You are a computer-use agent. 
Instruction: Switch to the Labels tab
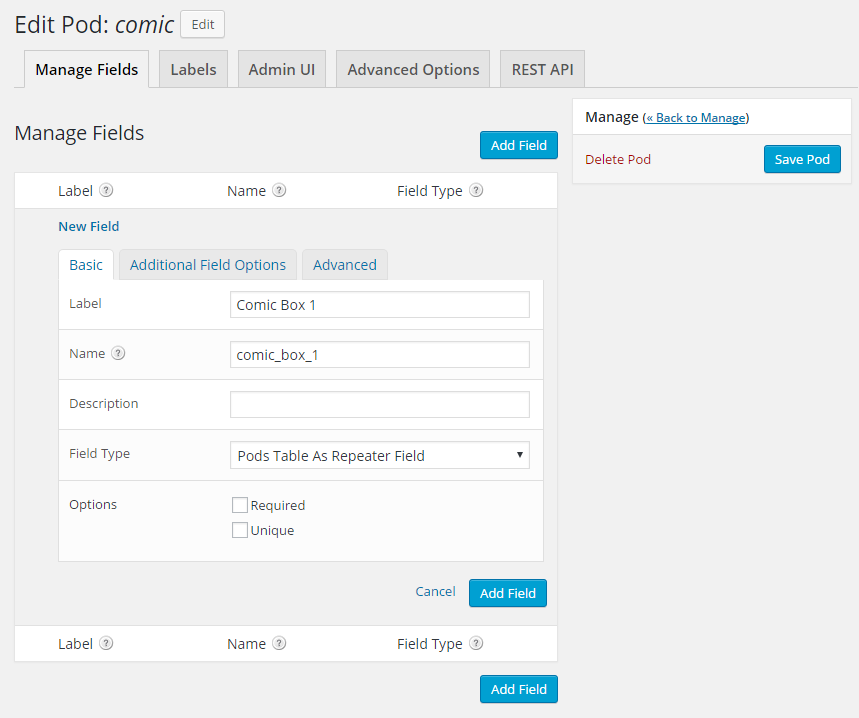click(193, 70)
